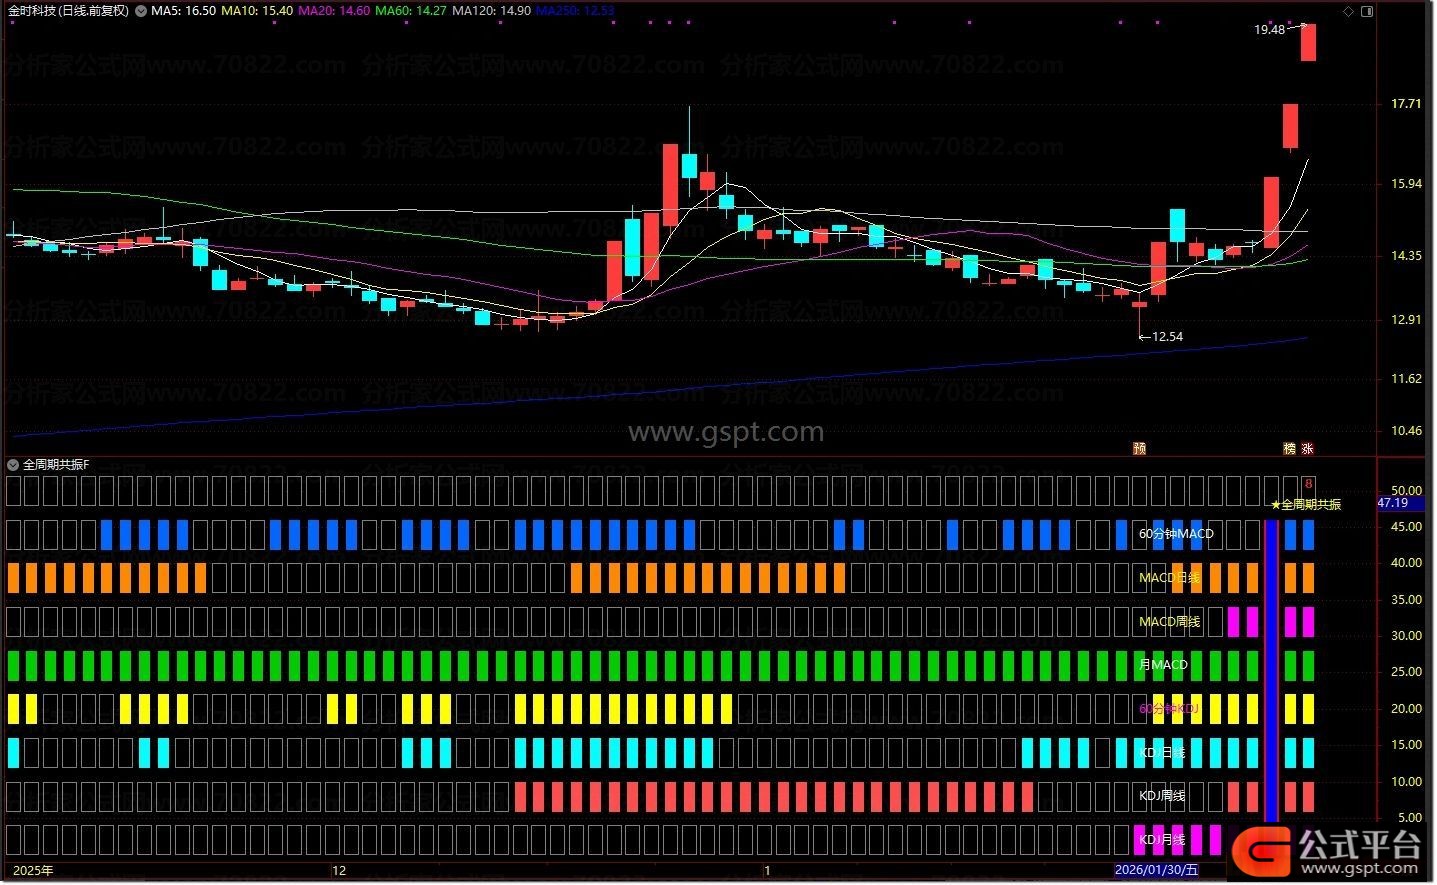Click the 2026/01/30 date marker on timeline
The width and height of the screenshot is (1437, 885).
tap(1156, 870)
